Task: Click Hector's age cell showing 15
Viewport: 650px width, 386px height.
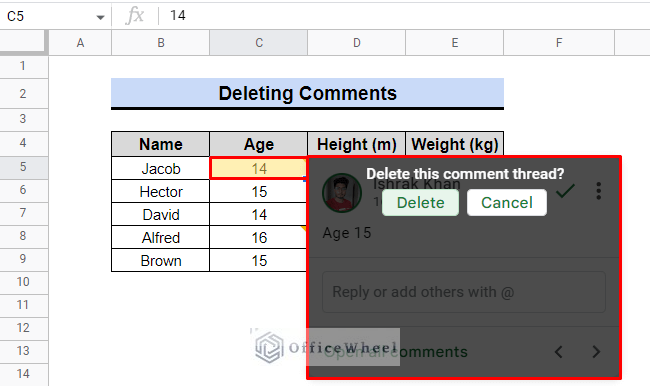Action: 259,192
